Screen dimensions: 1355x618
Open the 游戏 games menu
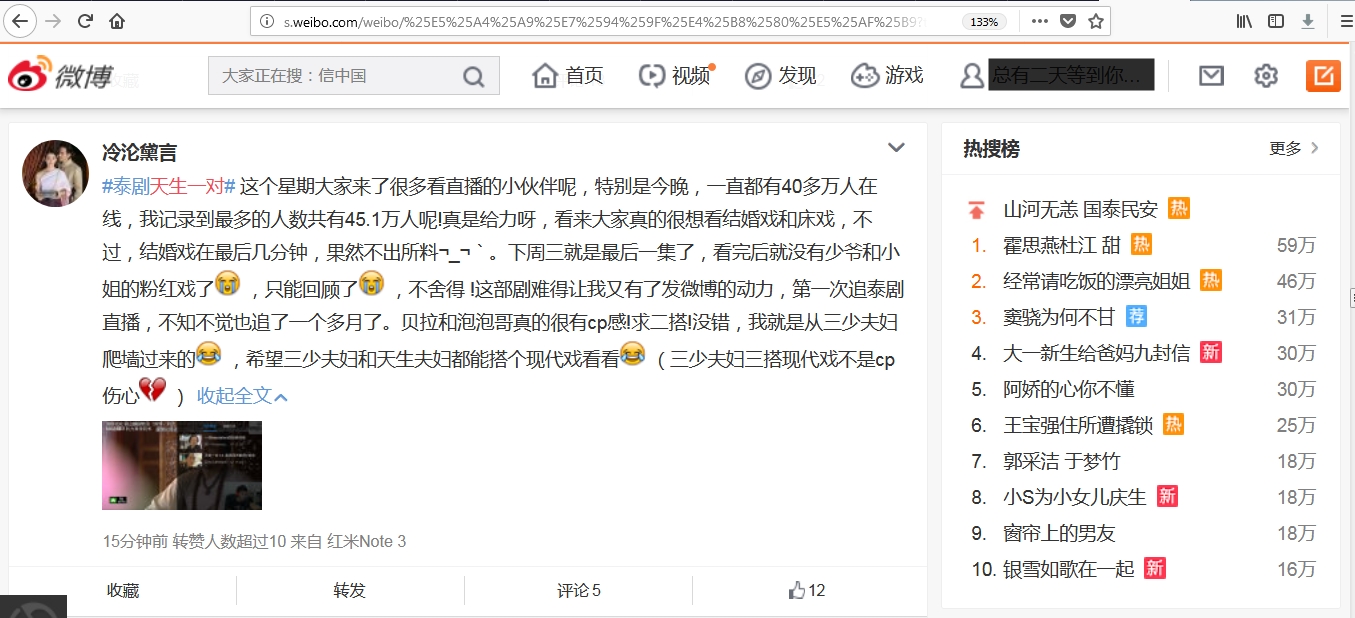[x=887, y=75]
